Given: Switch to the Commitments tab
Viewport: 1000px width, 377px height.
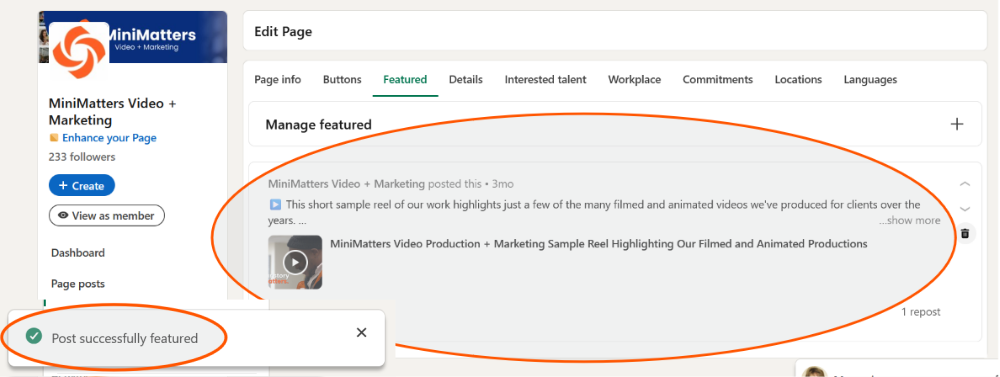Looking at the screenshot, I should [x=717, y=80].
